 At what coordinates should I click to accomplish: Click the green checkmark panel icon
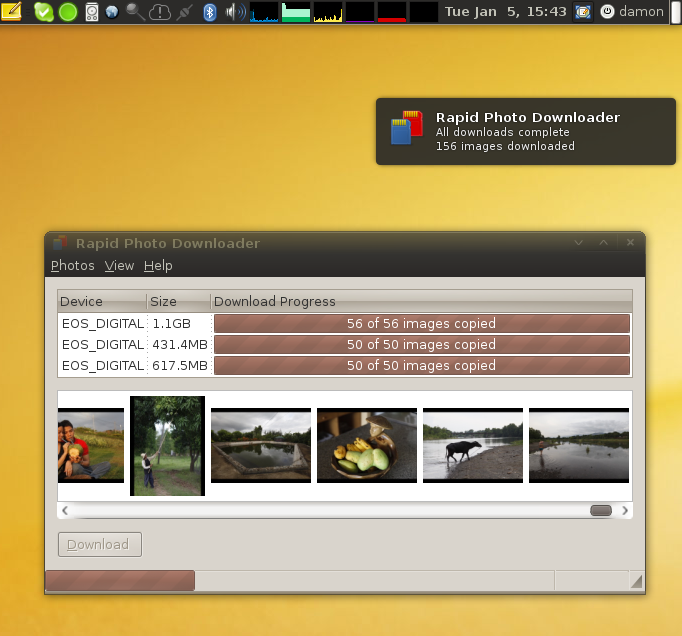[x=43, y=12]
